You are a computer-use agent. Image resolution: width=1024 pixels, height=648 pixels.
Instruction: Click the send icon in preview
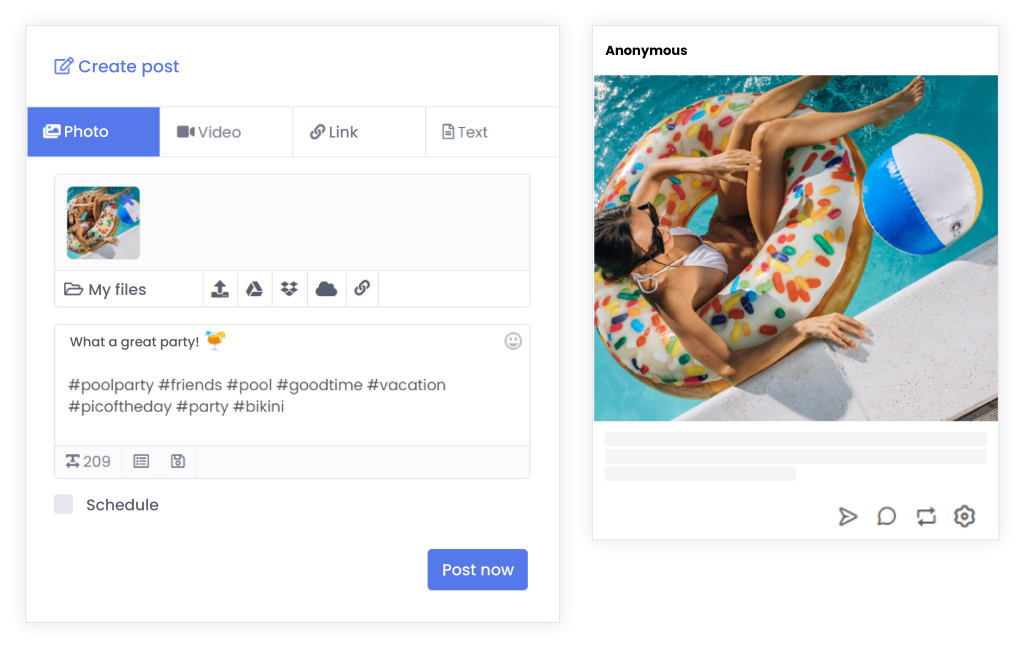(848, 517)
